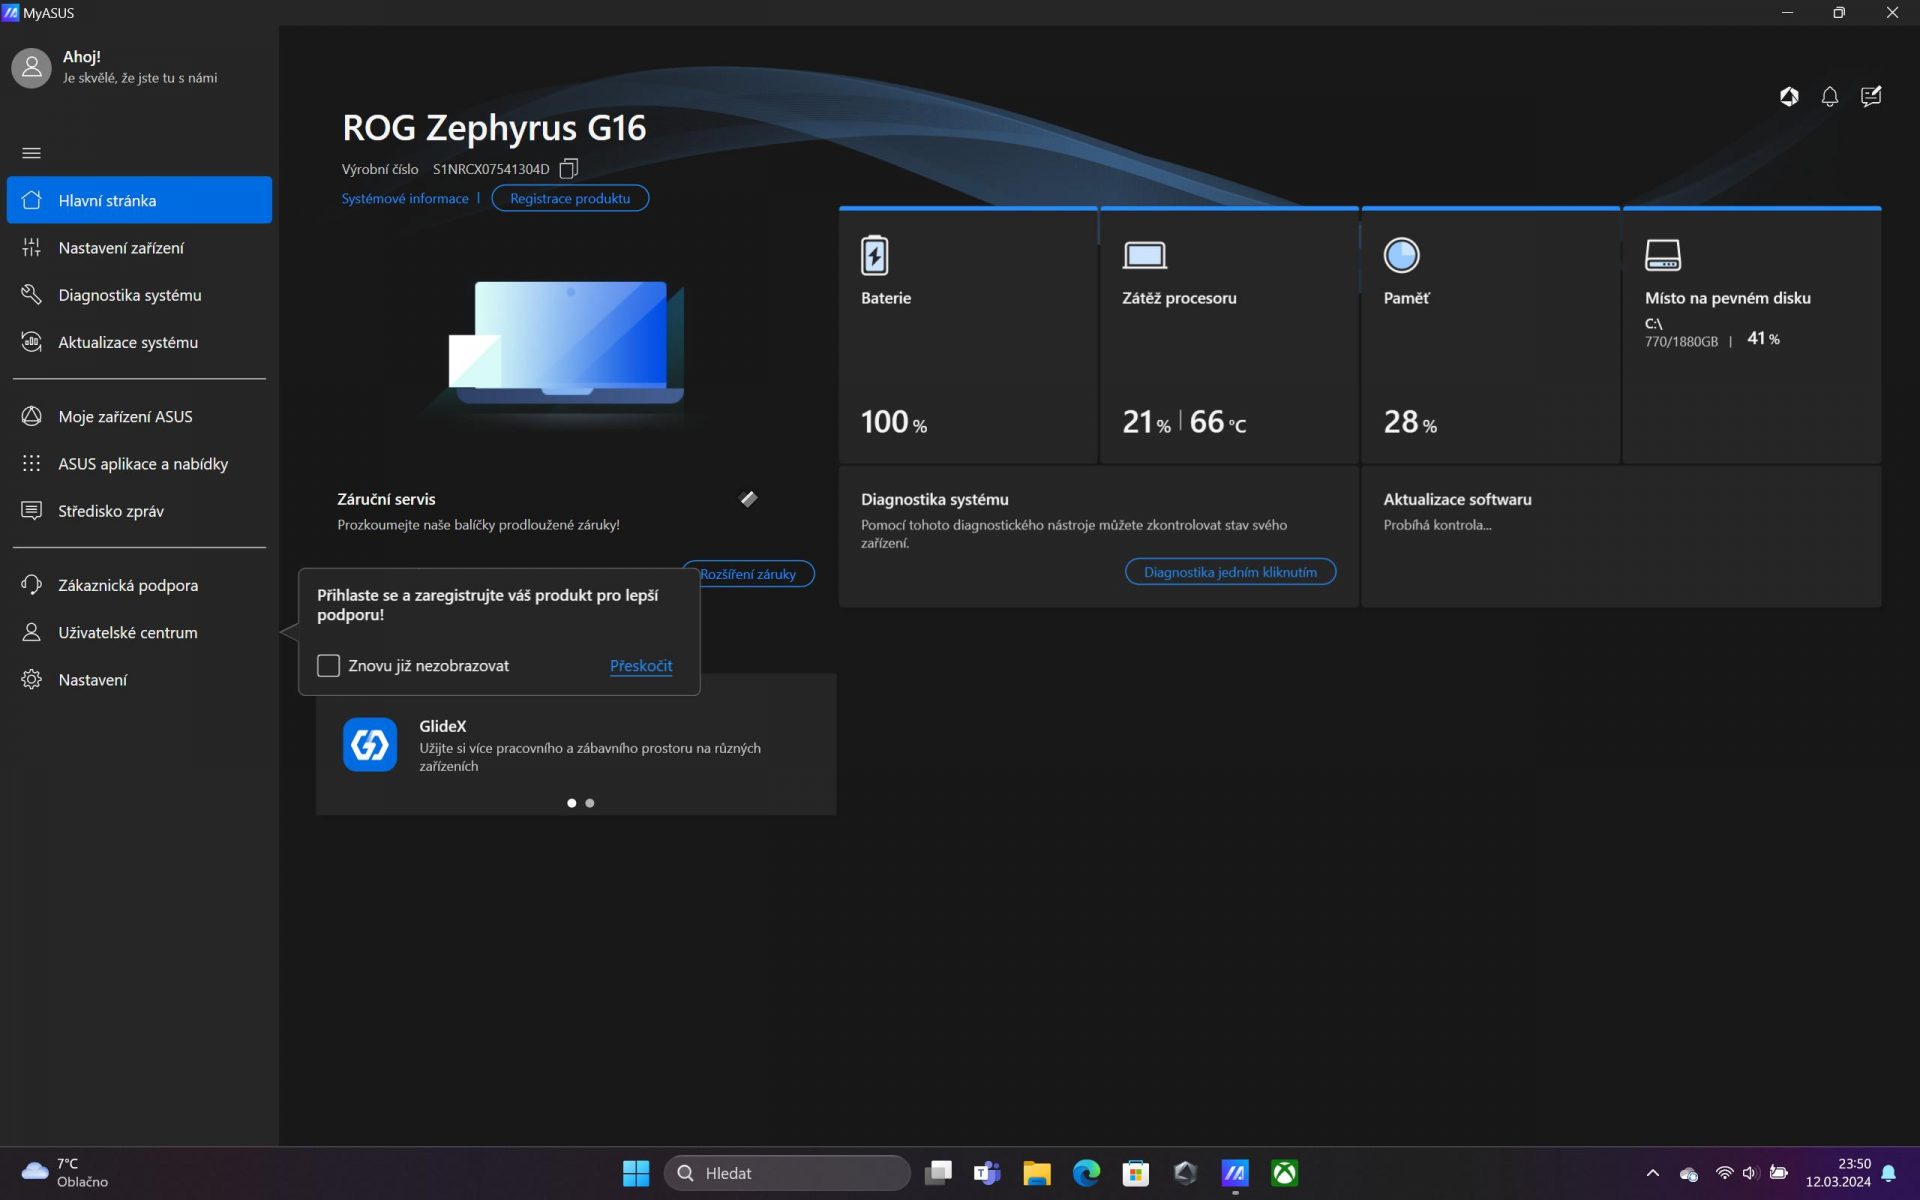Click the Baterie battery icon
The height and width of the screenshot is (1200, 1920).
tap(875, 255)
